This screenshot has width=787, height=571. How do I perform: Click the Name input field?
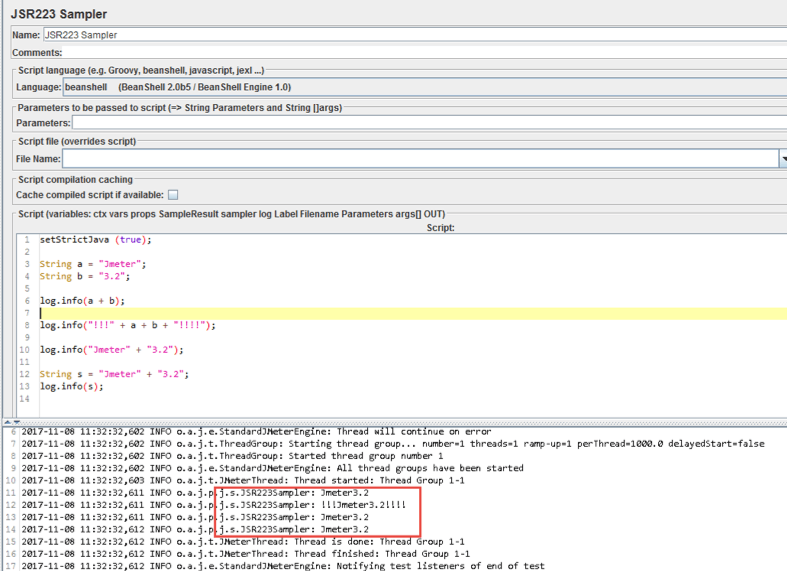[x=415, y=35]
